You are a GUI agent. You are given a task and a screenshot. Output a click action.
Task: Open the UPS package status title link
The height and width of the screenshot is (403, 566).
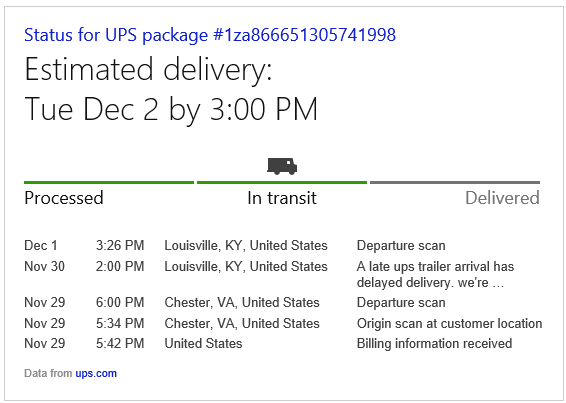coord(210,35)
